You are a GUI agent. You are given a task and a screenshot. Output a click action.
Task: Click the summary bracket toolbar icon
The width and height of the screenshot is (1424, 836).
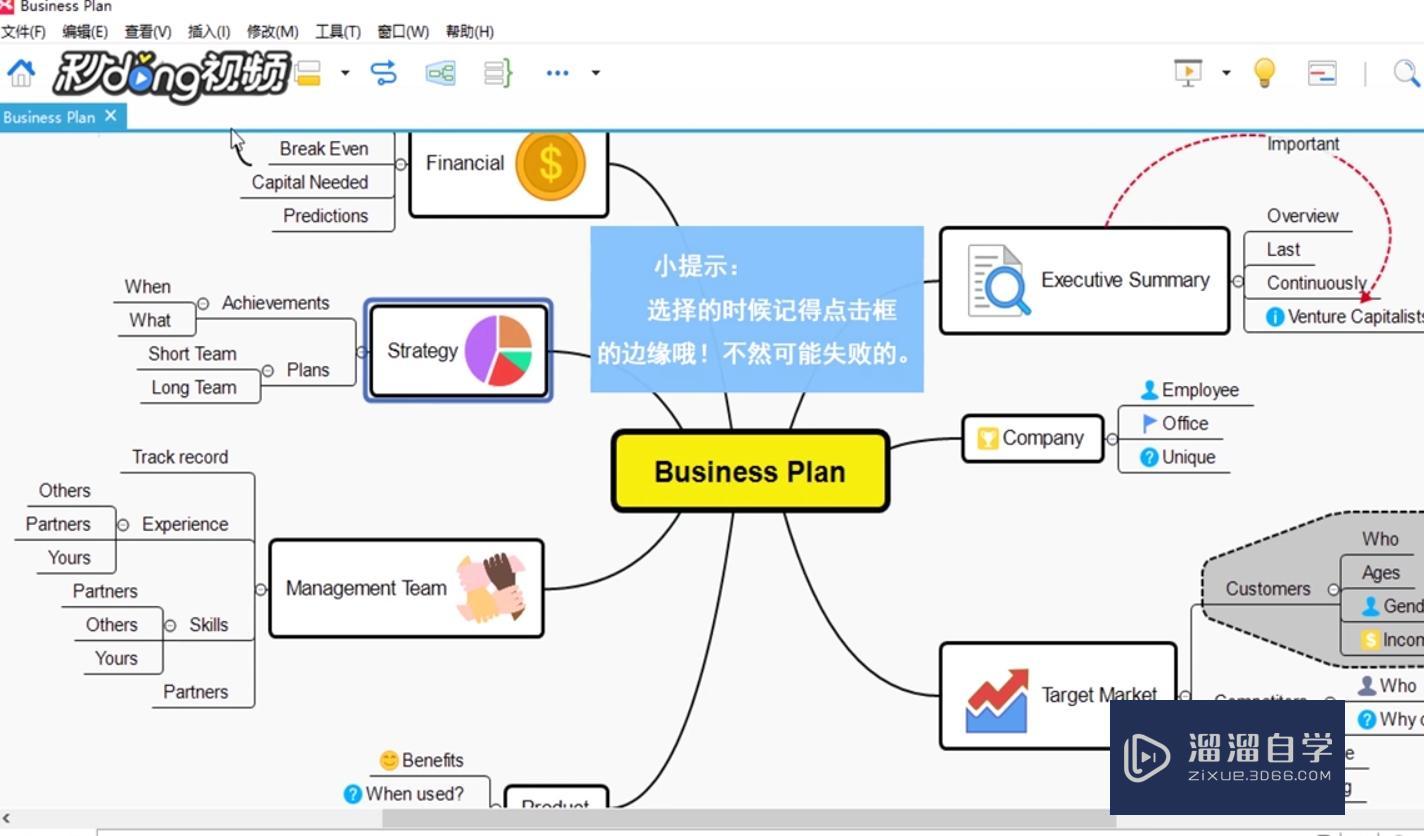[x=498, y=72]
